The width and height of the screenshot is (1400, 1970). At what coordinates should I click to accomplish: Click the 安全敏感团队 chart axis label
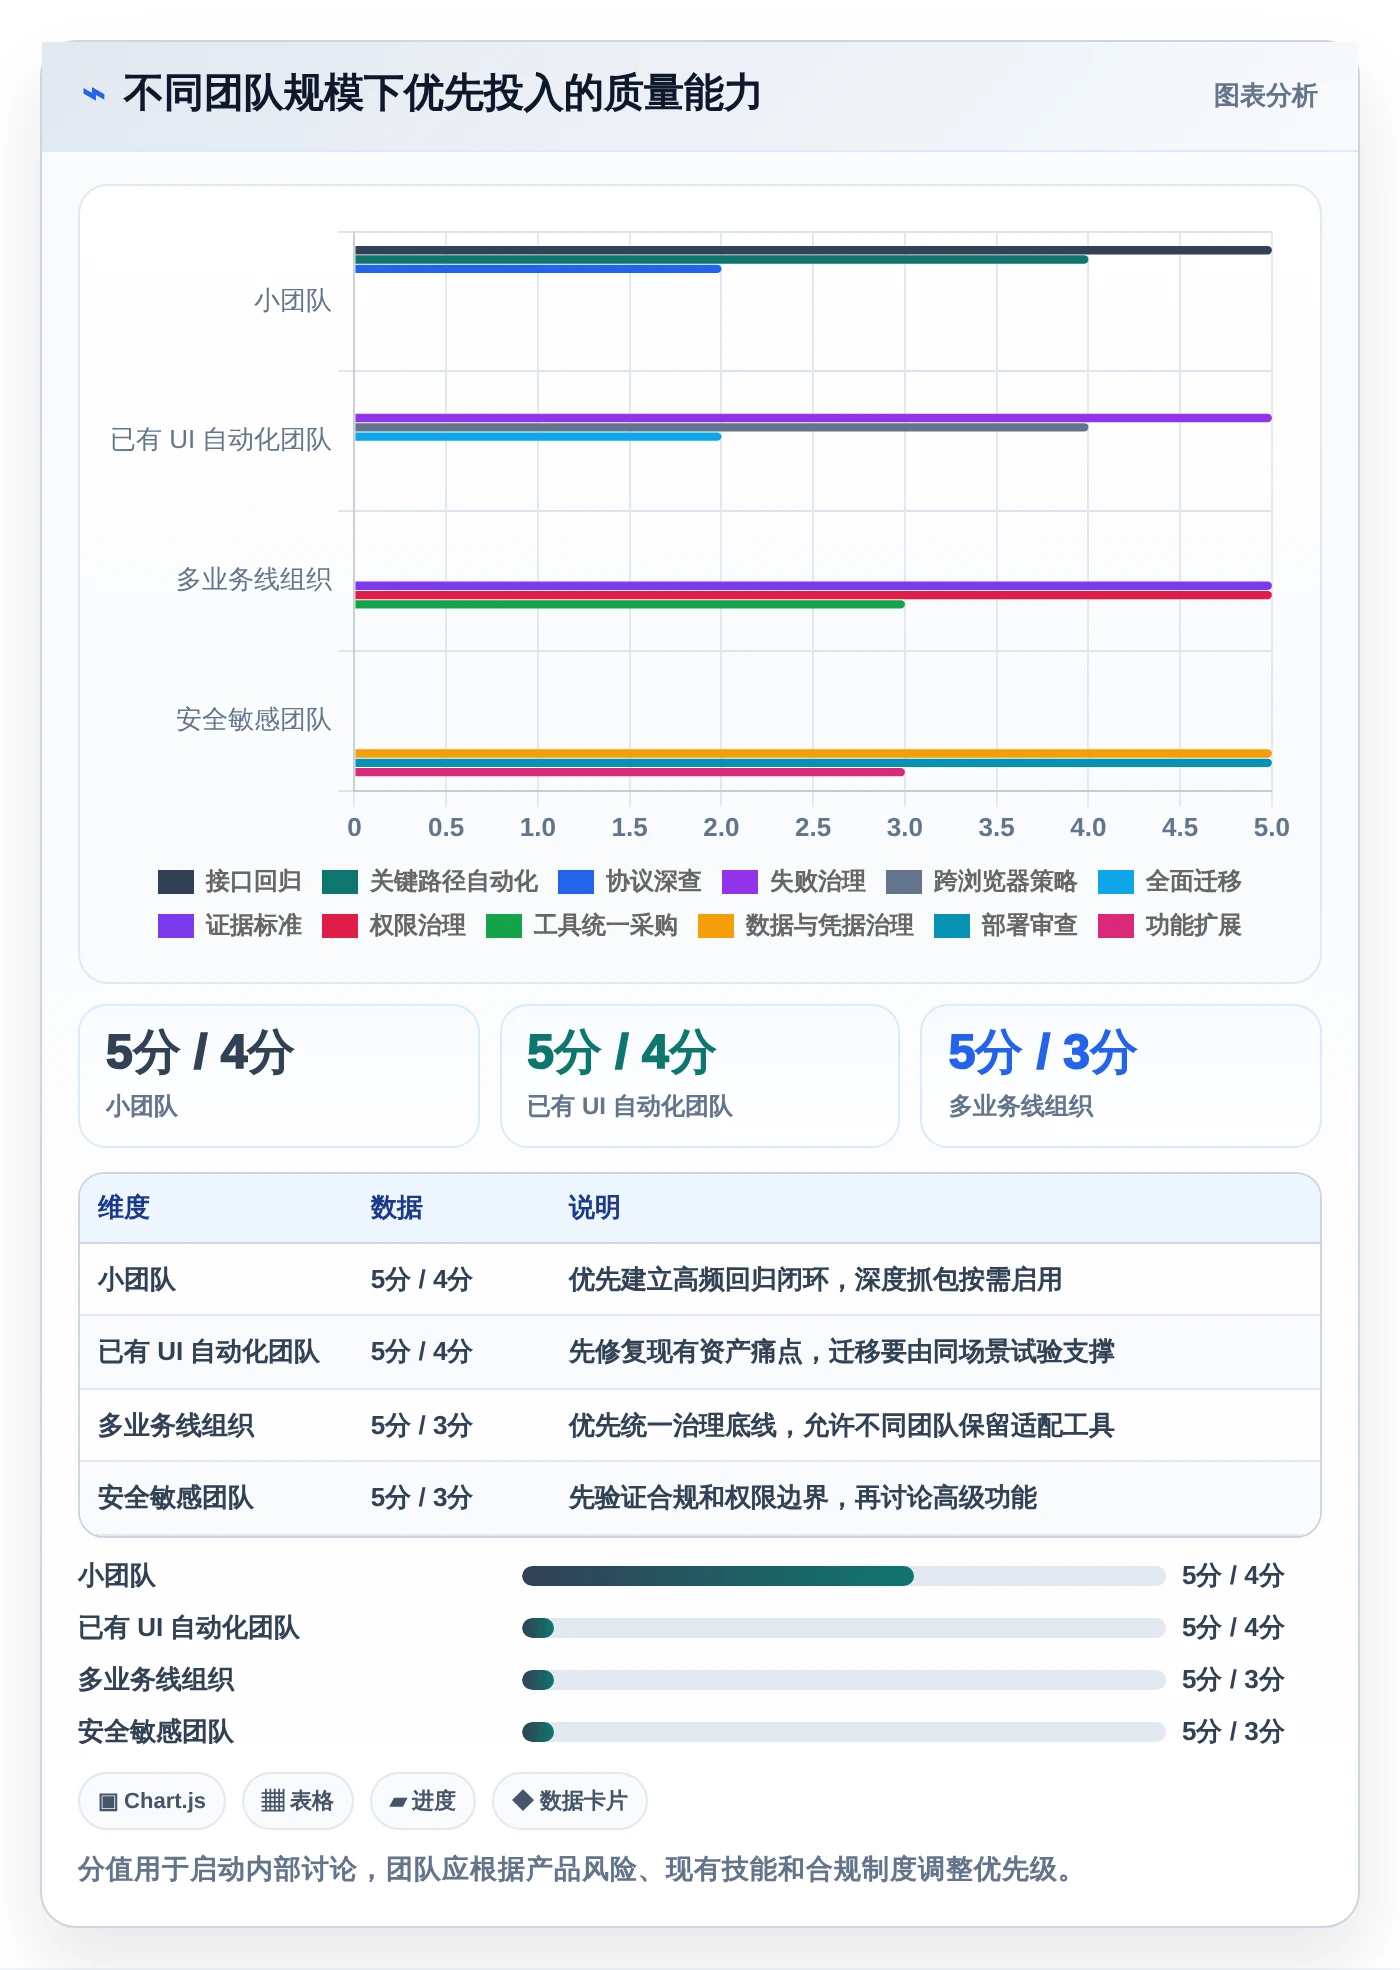pos(254,720)
